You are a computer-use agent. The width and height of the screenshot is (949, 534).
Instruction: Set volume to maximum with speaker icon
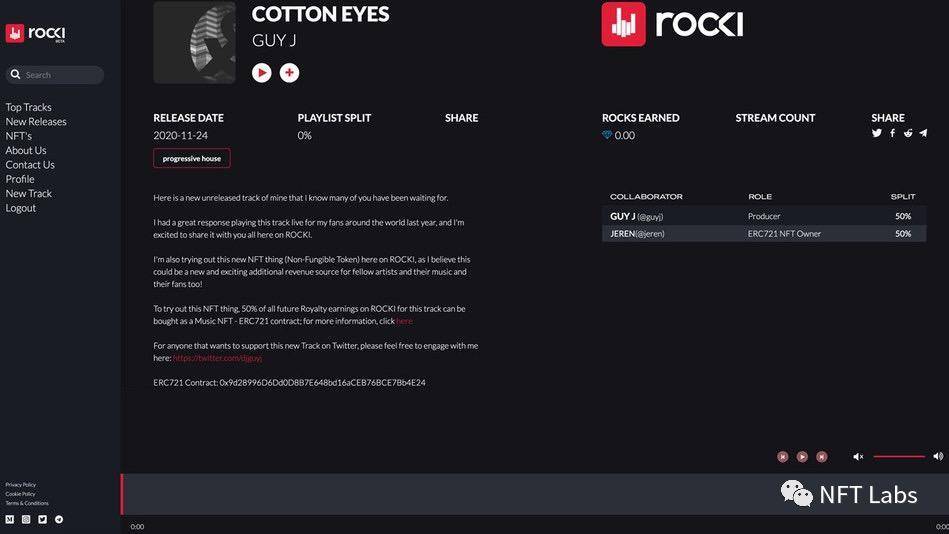[x=938, y=456]
